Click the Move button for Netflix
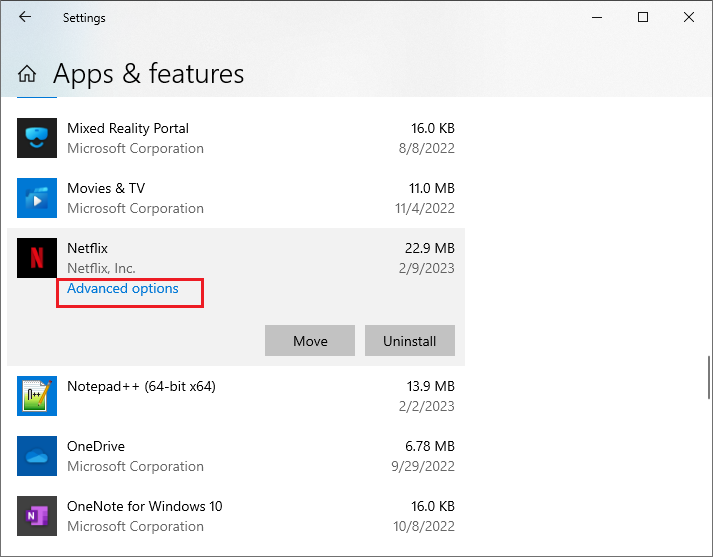Viewport: 713px width, 557px height. [310, 341]
